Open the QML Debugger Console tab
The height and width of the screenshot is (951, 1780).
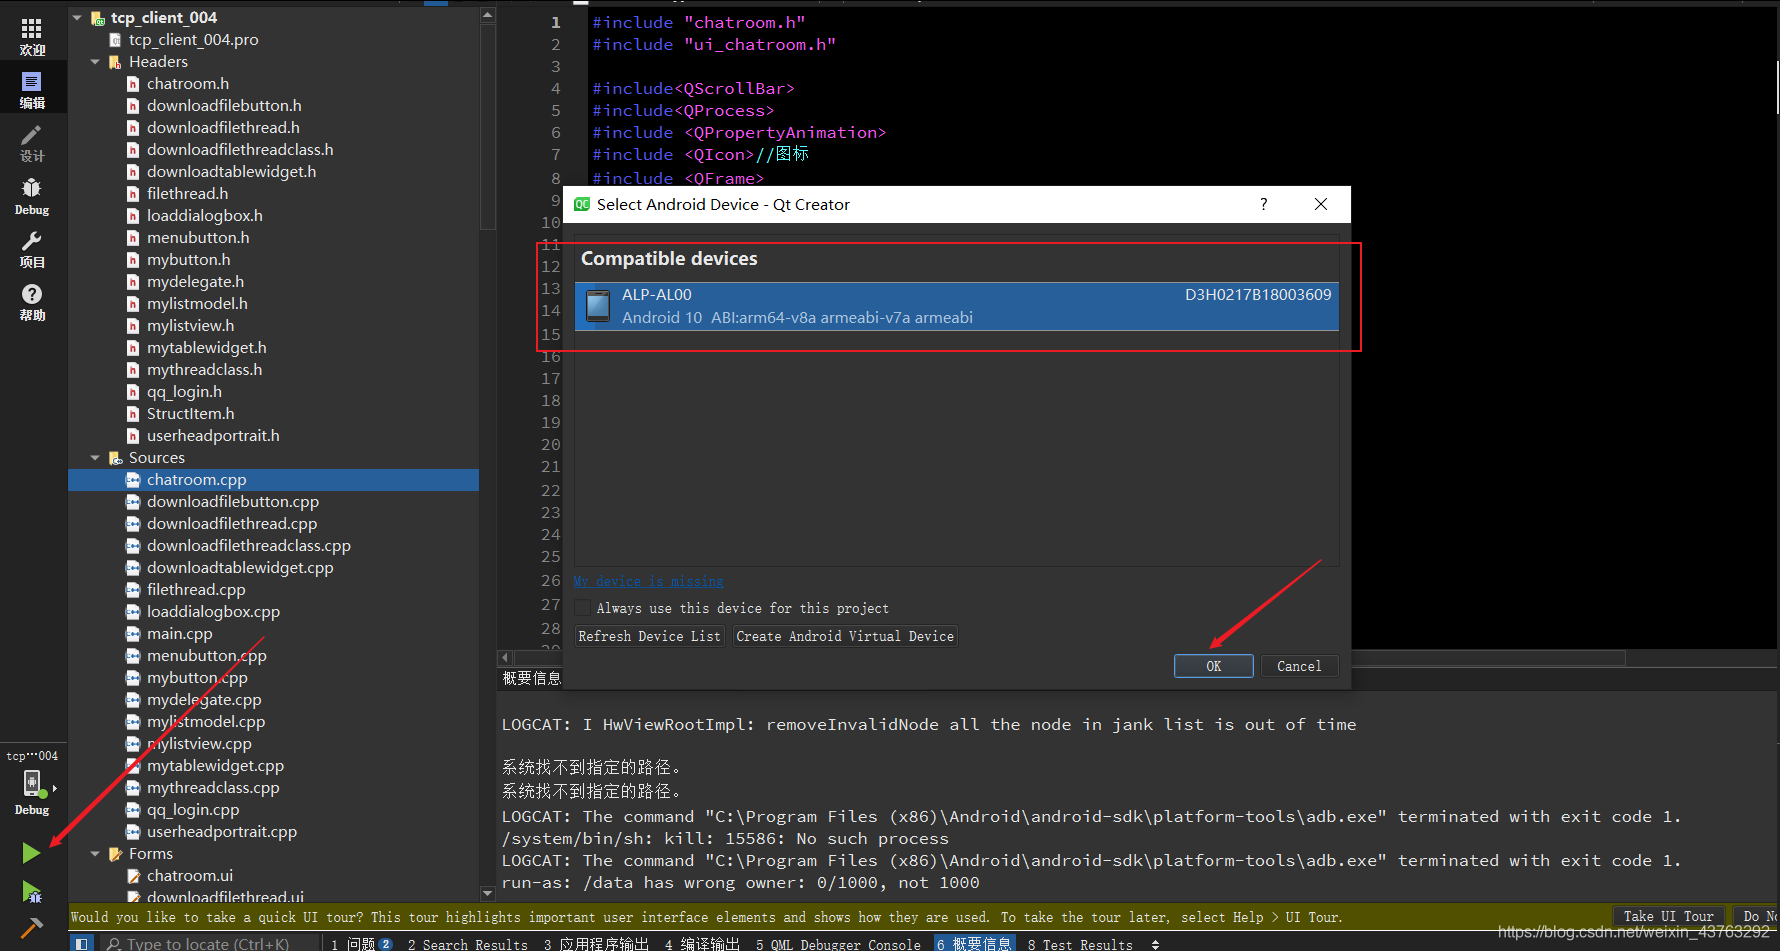[x=838, y=944]
